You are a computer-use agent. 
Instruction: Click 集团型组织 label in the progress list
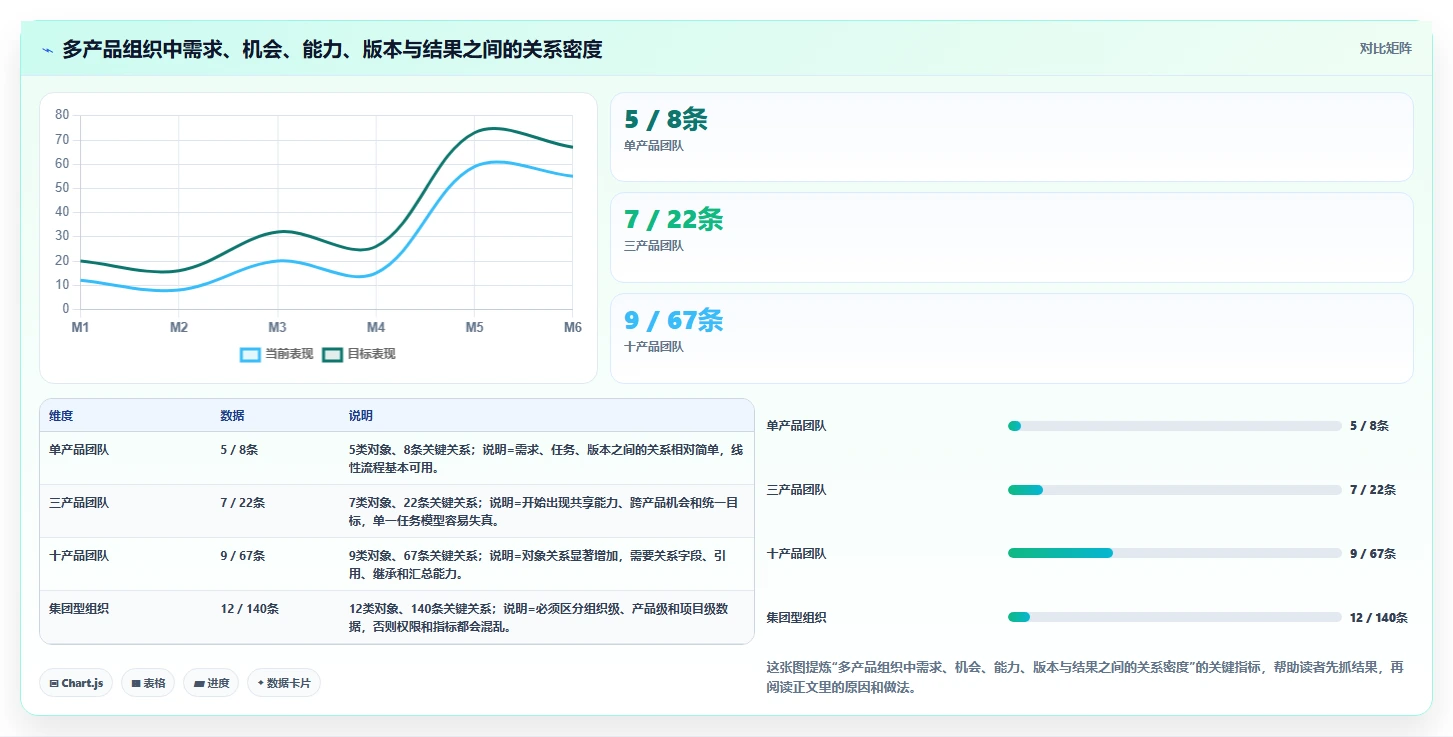[797, 618]
